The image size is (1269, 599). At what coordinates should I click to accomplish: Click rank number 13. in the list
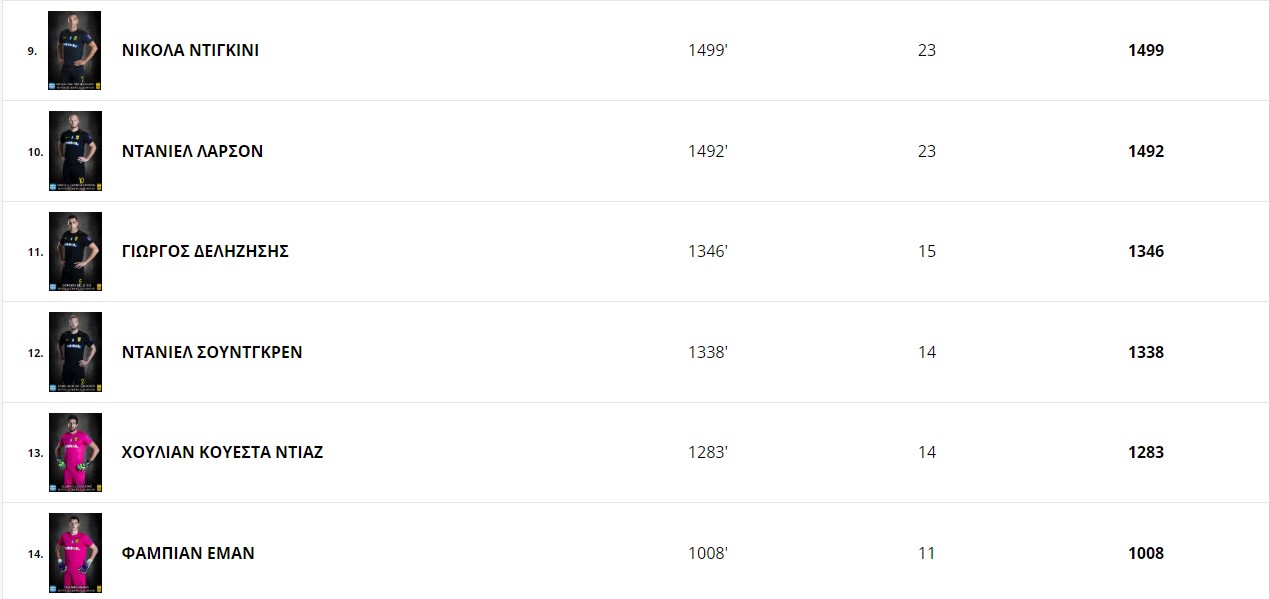(x=35, y=453)
